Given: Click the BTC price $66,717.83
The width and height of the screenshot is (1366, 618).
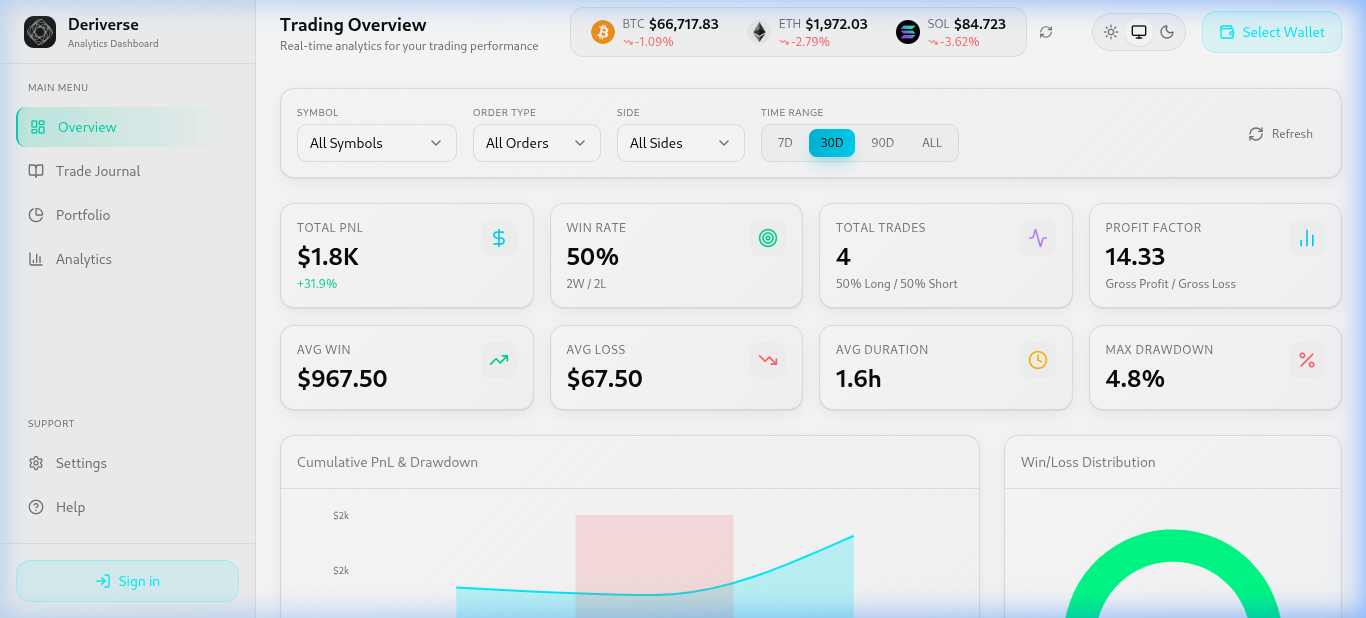Looking at the screenshot, I should (684, 24).
